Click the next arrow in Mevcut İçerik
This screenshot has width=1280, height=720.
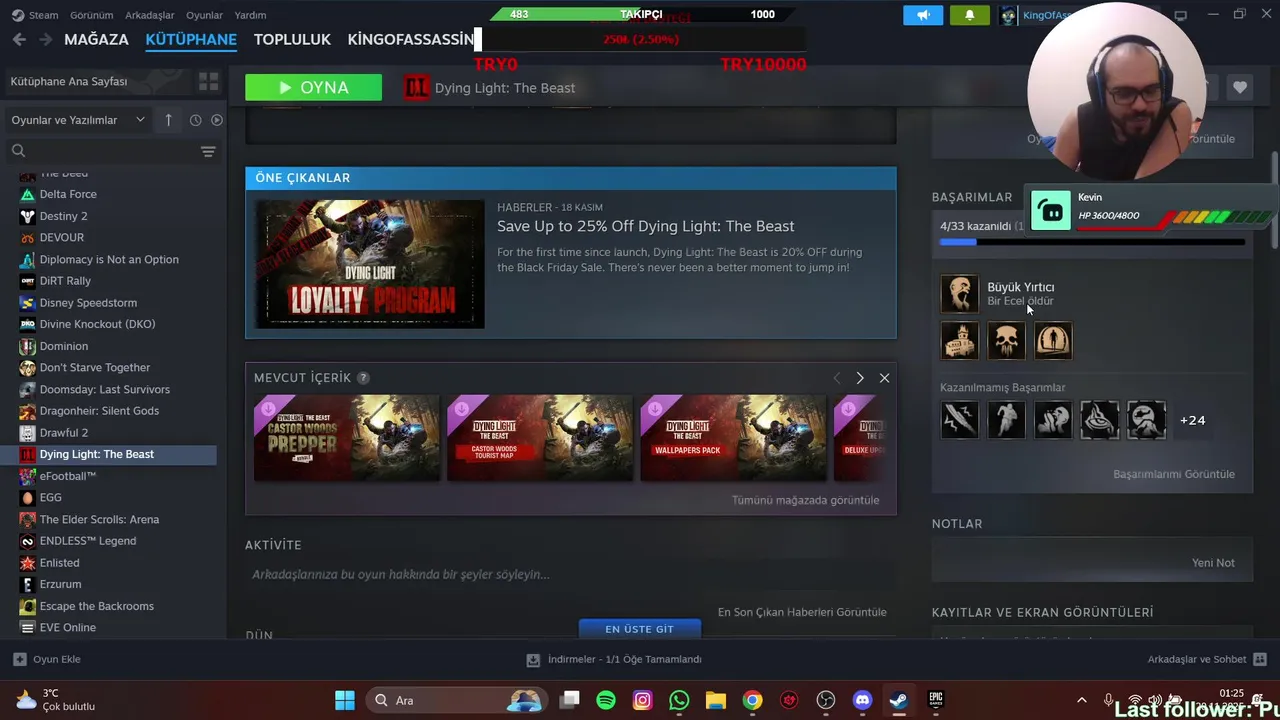860,378
